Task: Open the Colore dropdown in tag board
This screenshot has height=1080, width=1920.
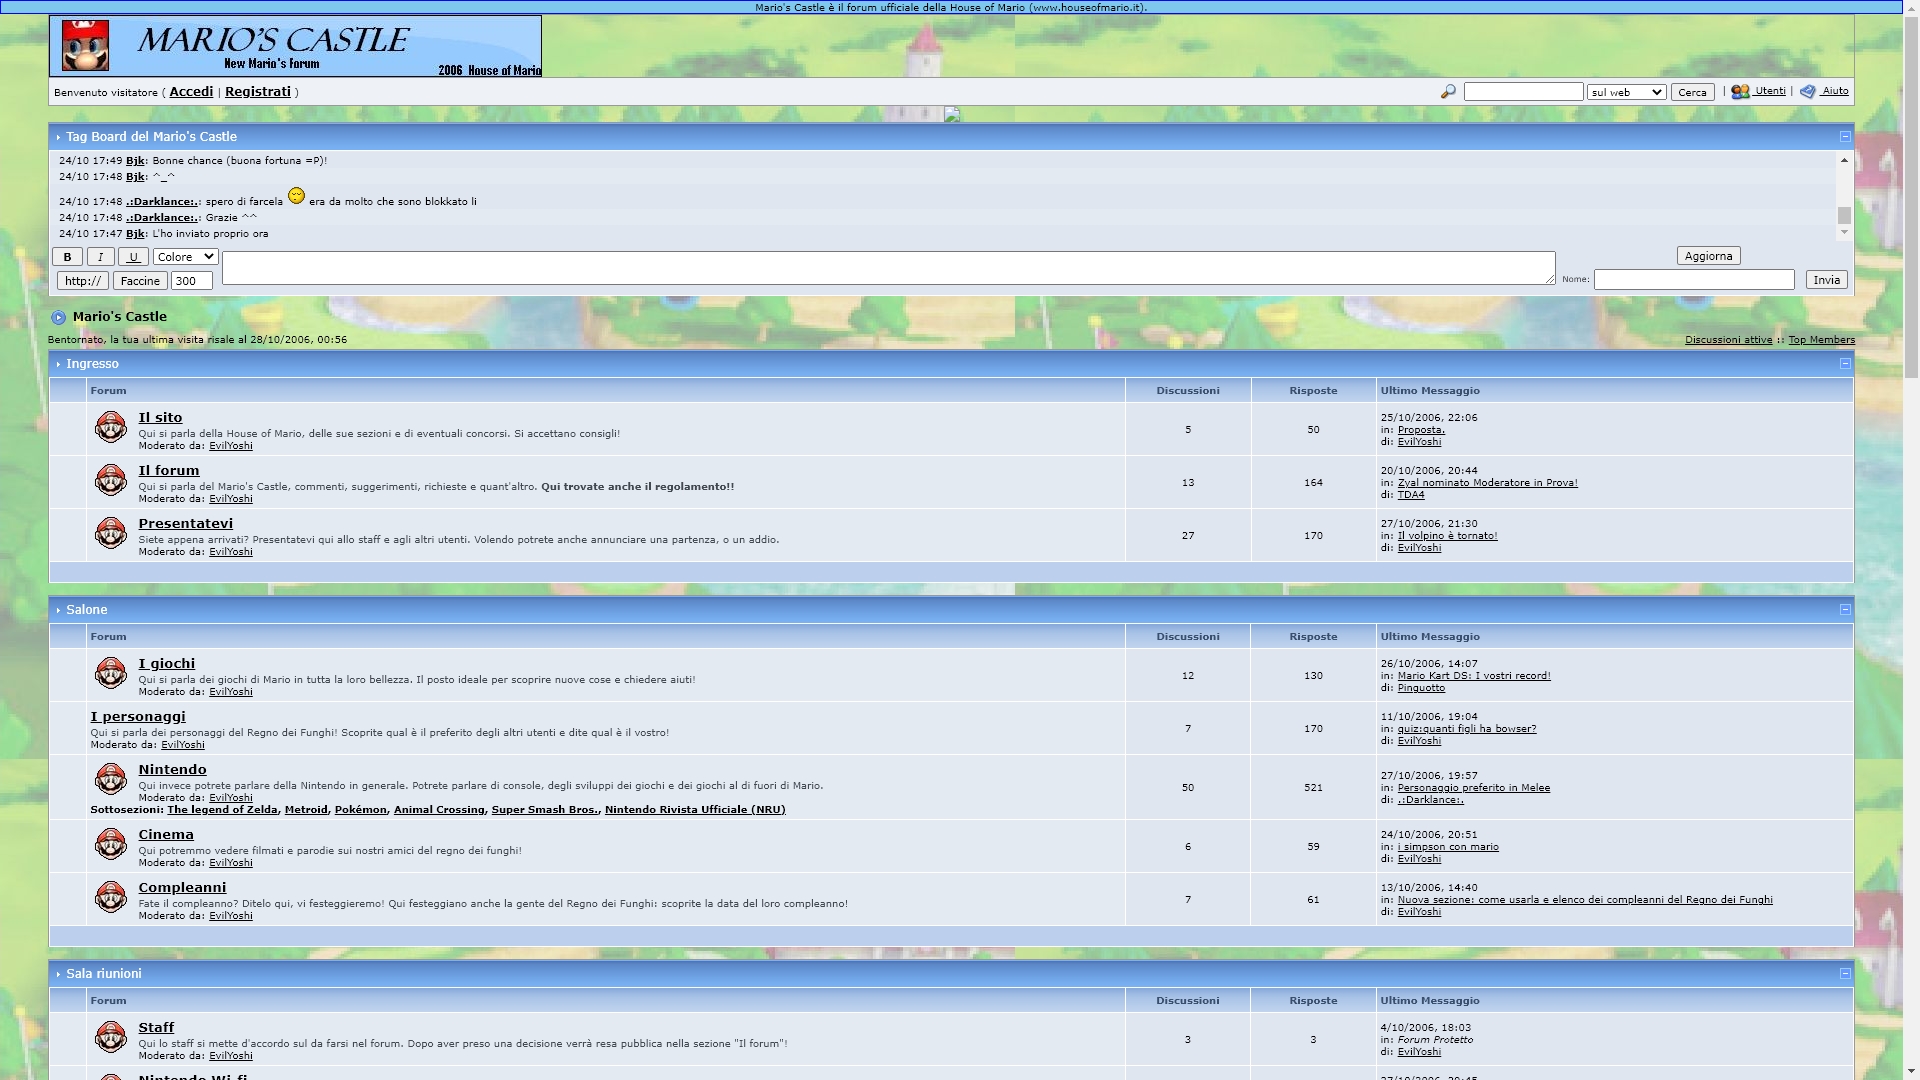Action: pyautogui.click(x=186, y=257)
